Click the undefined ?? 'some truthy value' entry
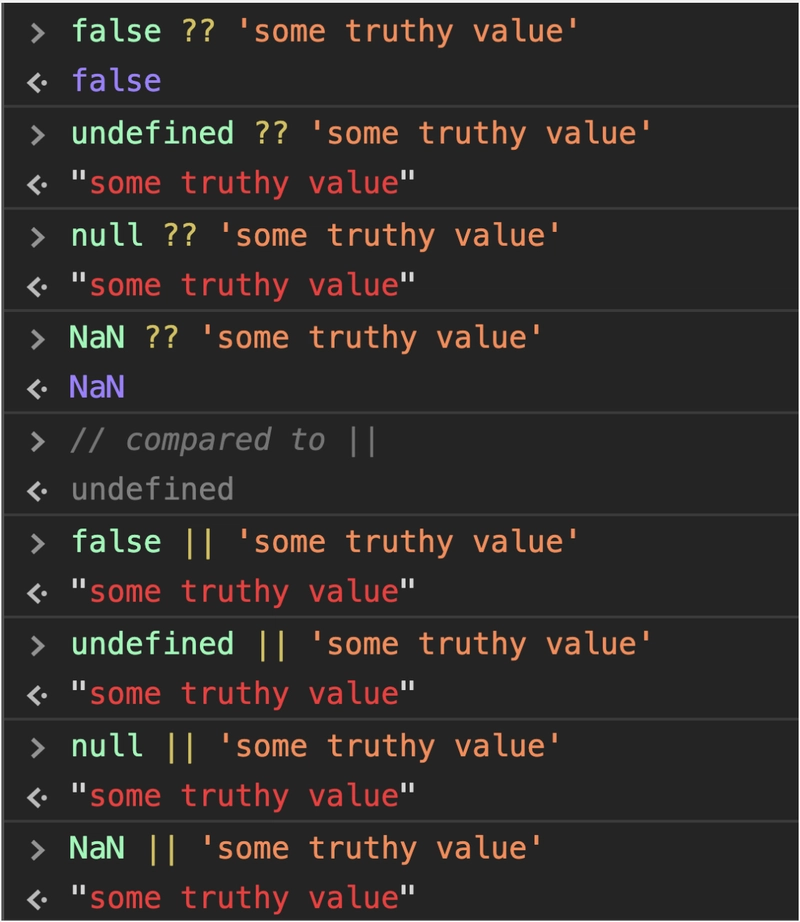The width and height of the screenshot is (800, 922). click(361, 133)
